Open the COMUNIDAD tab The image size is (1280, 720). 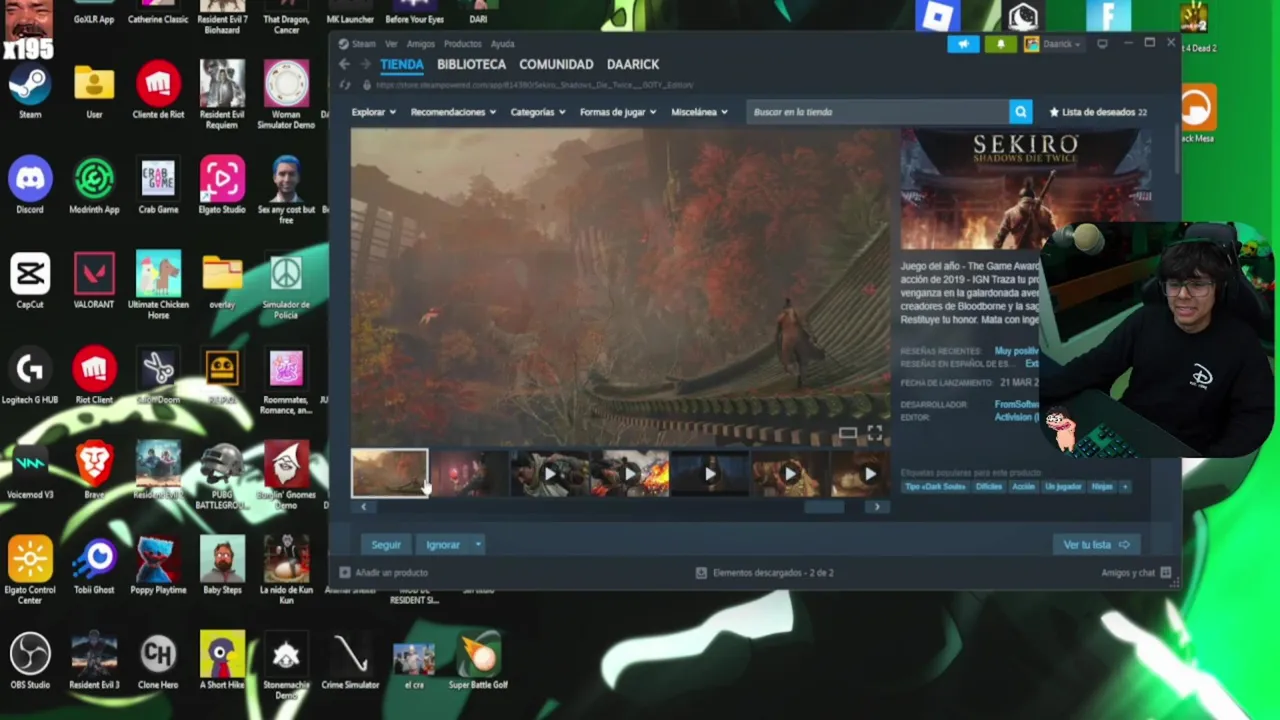[x=556, y=64]
